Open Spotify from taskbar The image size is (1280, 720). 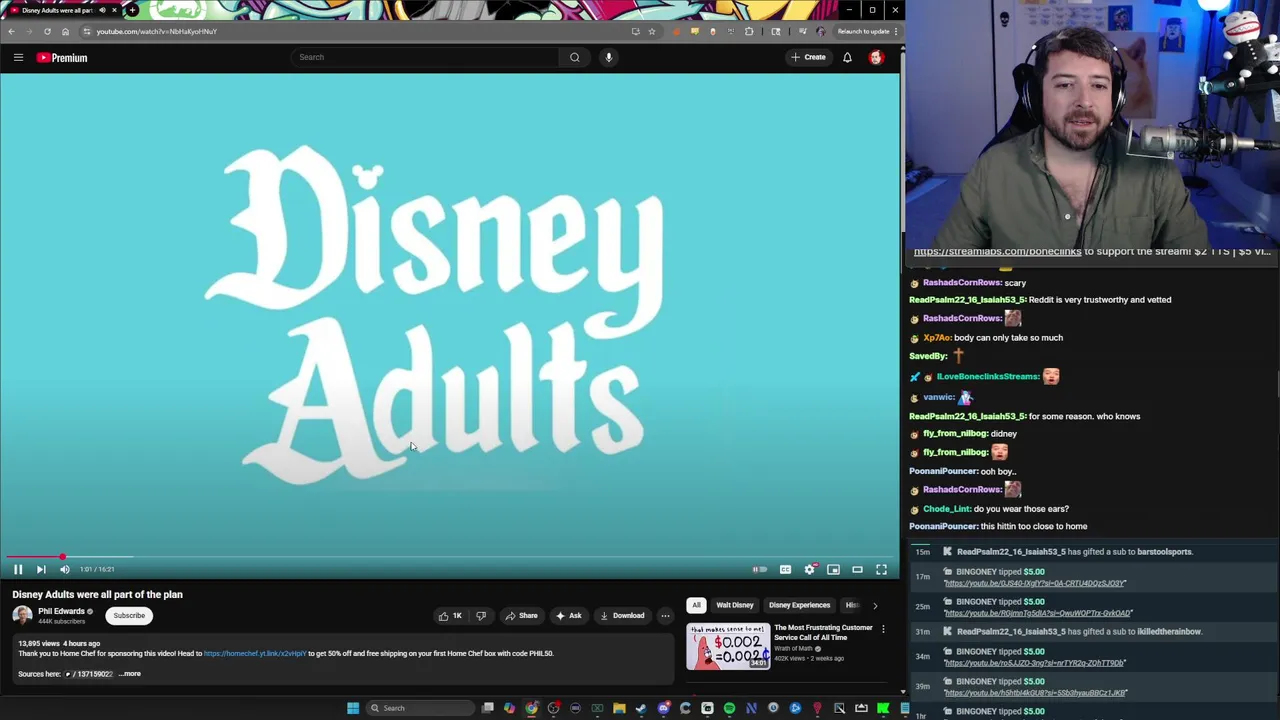(x=729, y=708)
